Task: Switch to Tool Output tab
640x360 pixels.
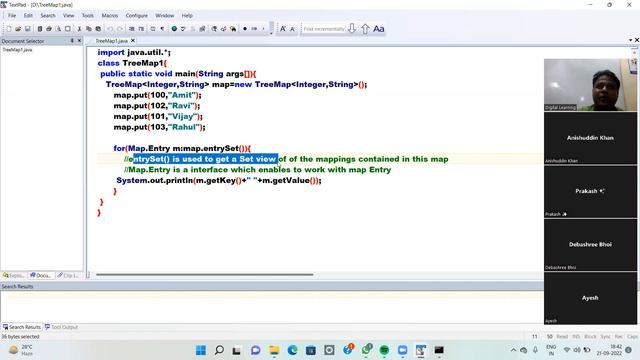Action: [61, 327]
